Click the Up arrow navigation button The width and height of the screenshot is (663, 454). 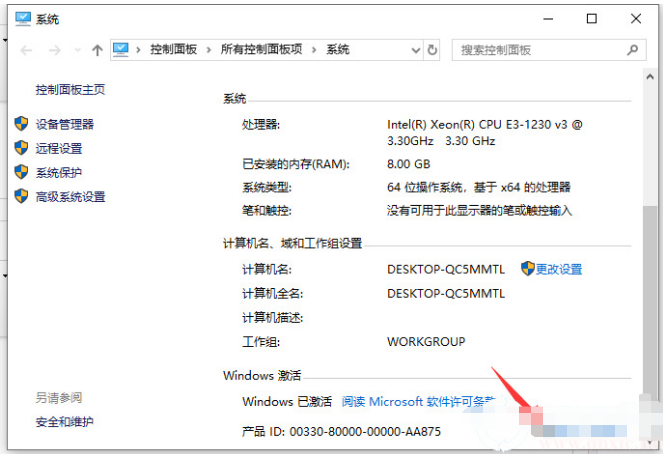97,49
